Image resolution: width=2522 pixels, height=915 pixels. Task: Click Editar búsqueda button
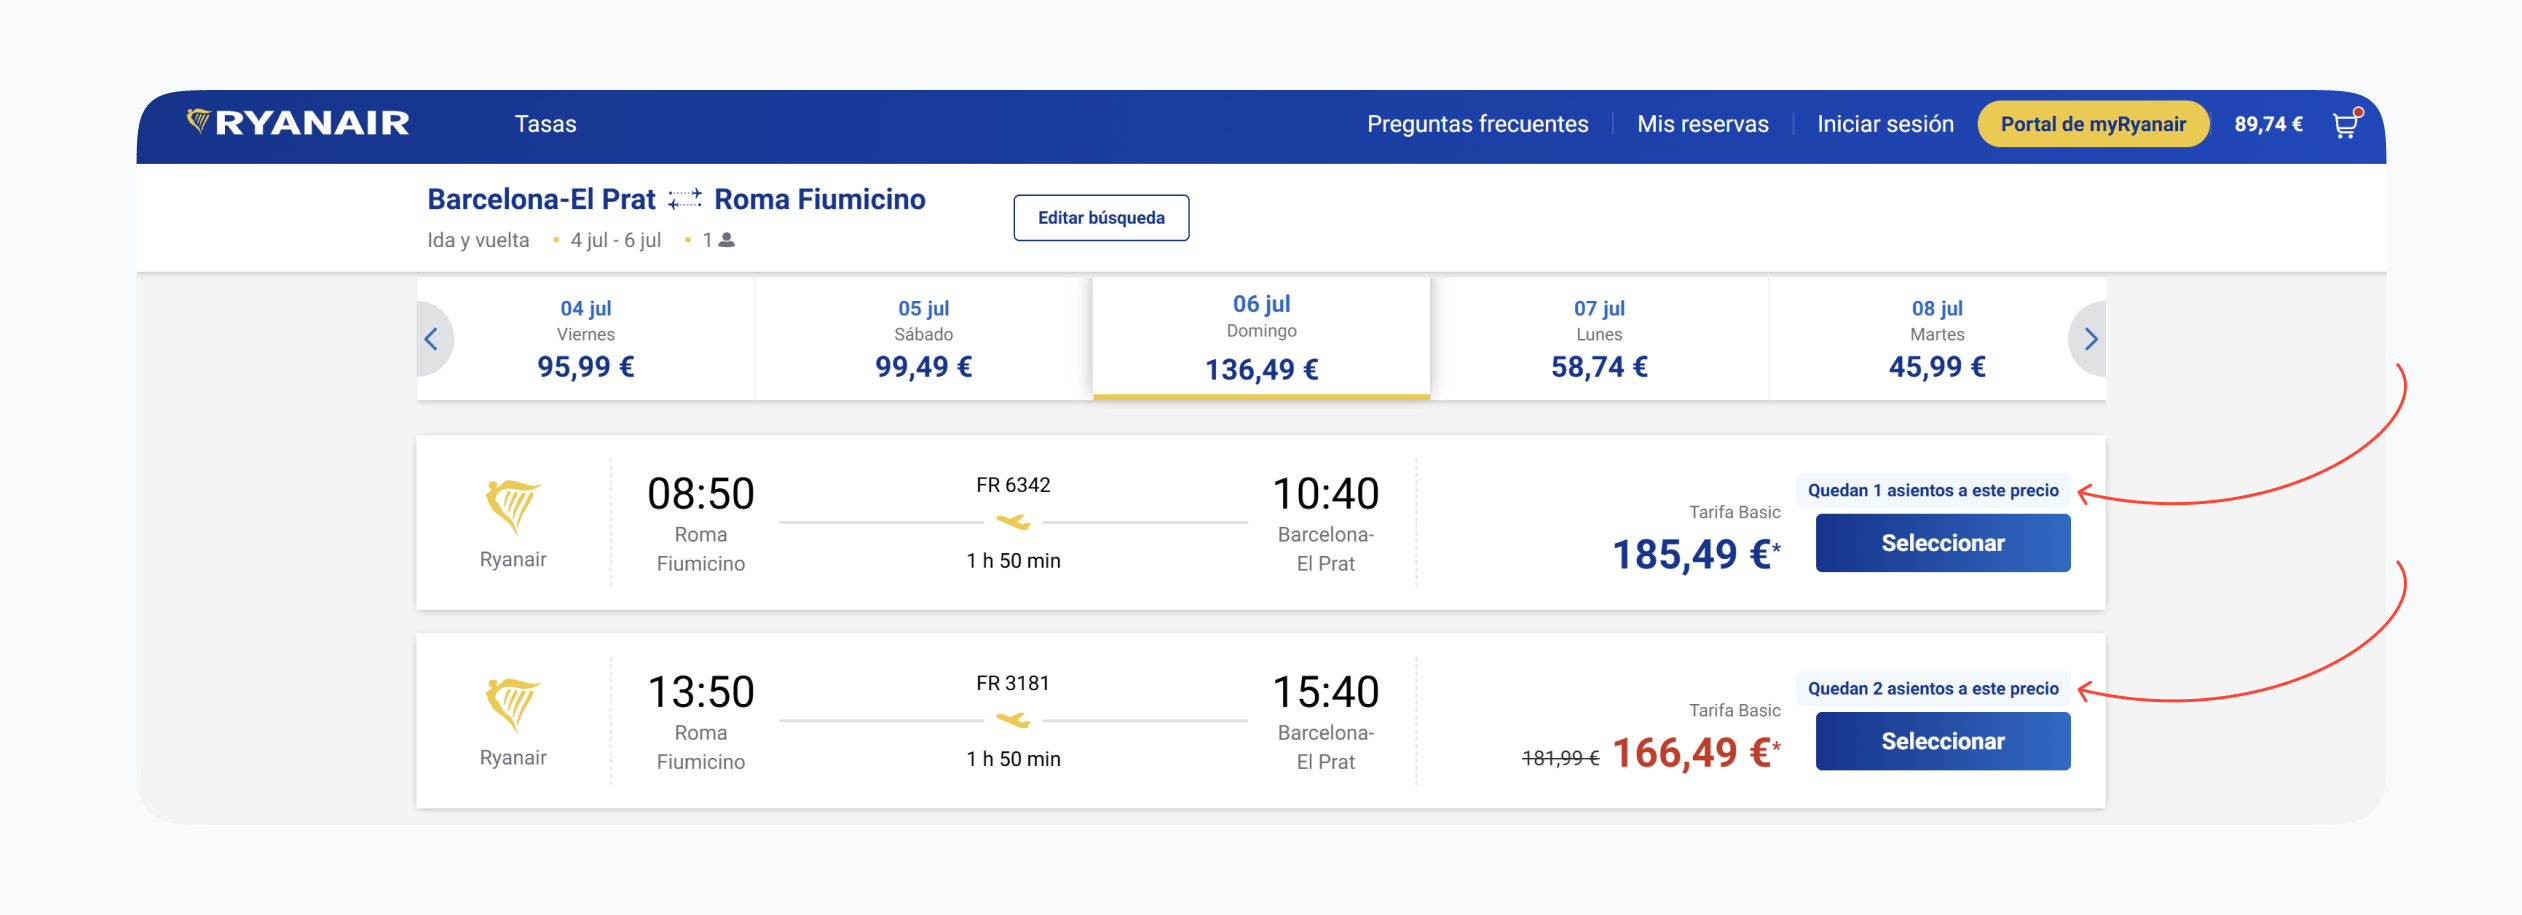coord(1101,218)
